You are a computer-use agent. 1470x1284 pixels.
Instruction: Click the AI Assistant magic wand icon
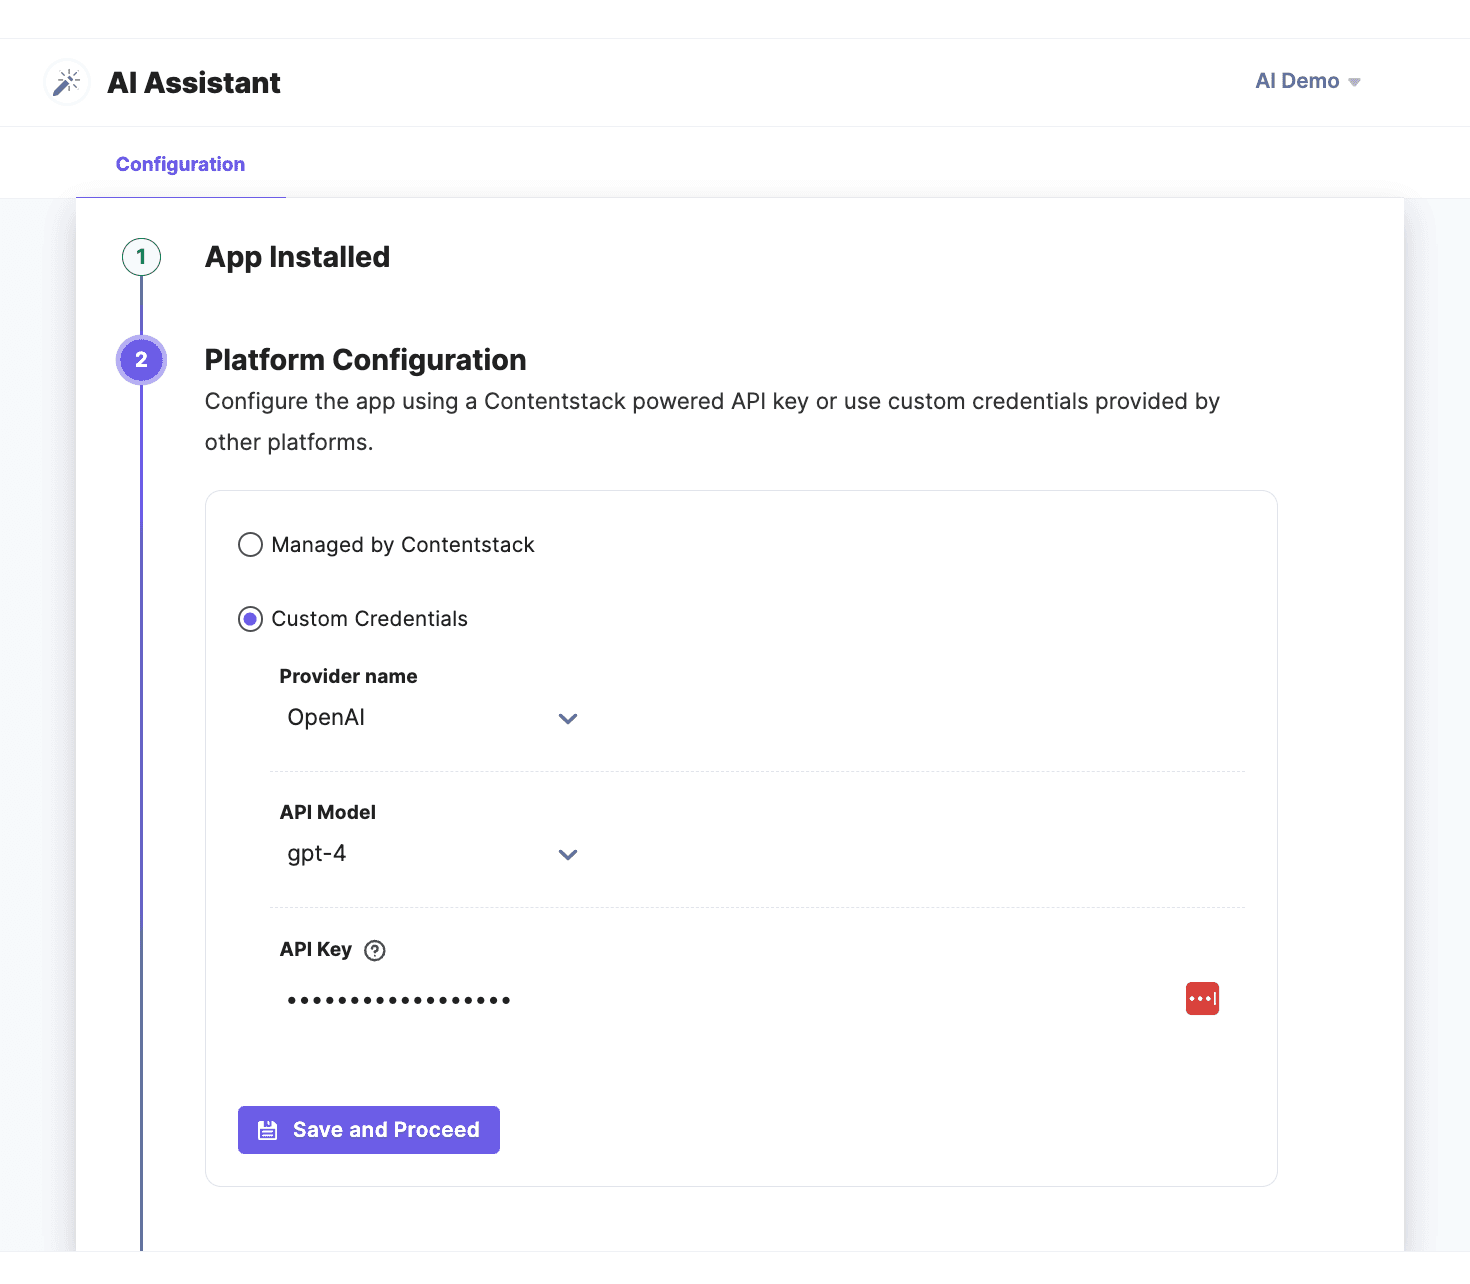point(67,82)
